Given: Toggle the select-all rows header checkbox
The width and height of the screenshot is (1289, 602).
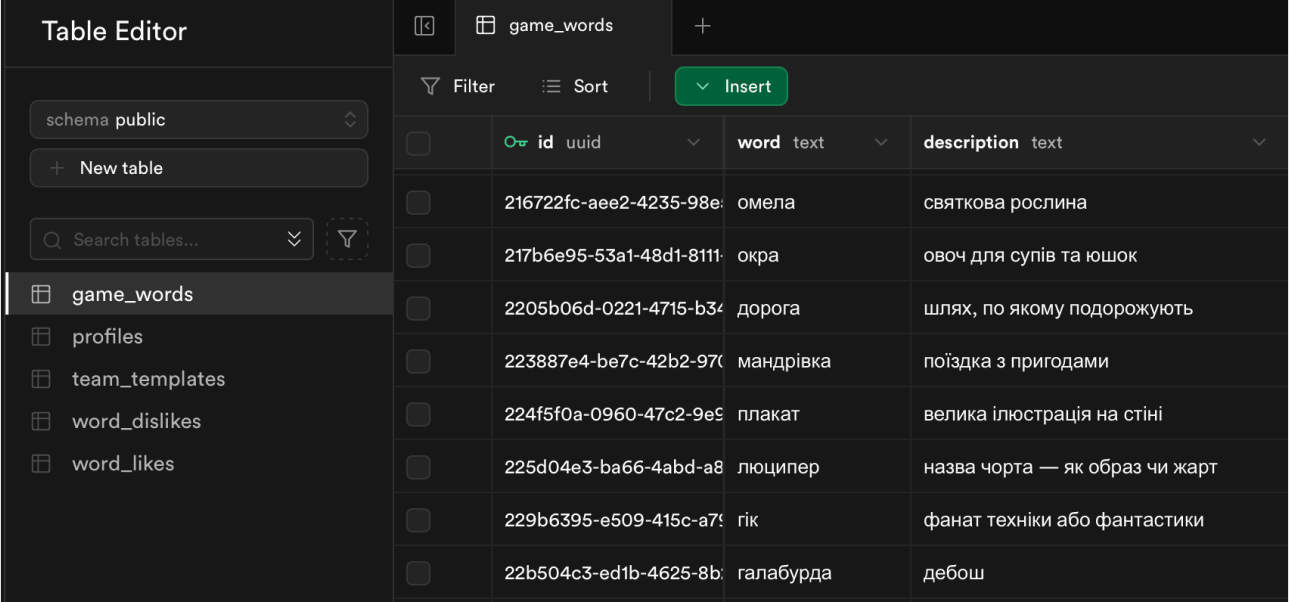Looking at the screenshot, I should point(418,143).
